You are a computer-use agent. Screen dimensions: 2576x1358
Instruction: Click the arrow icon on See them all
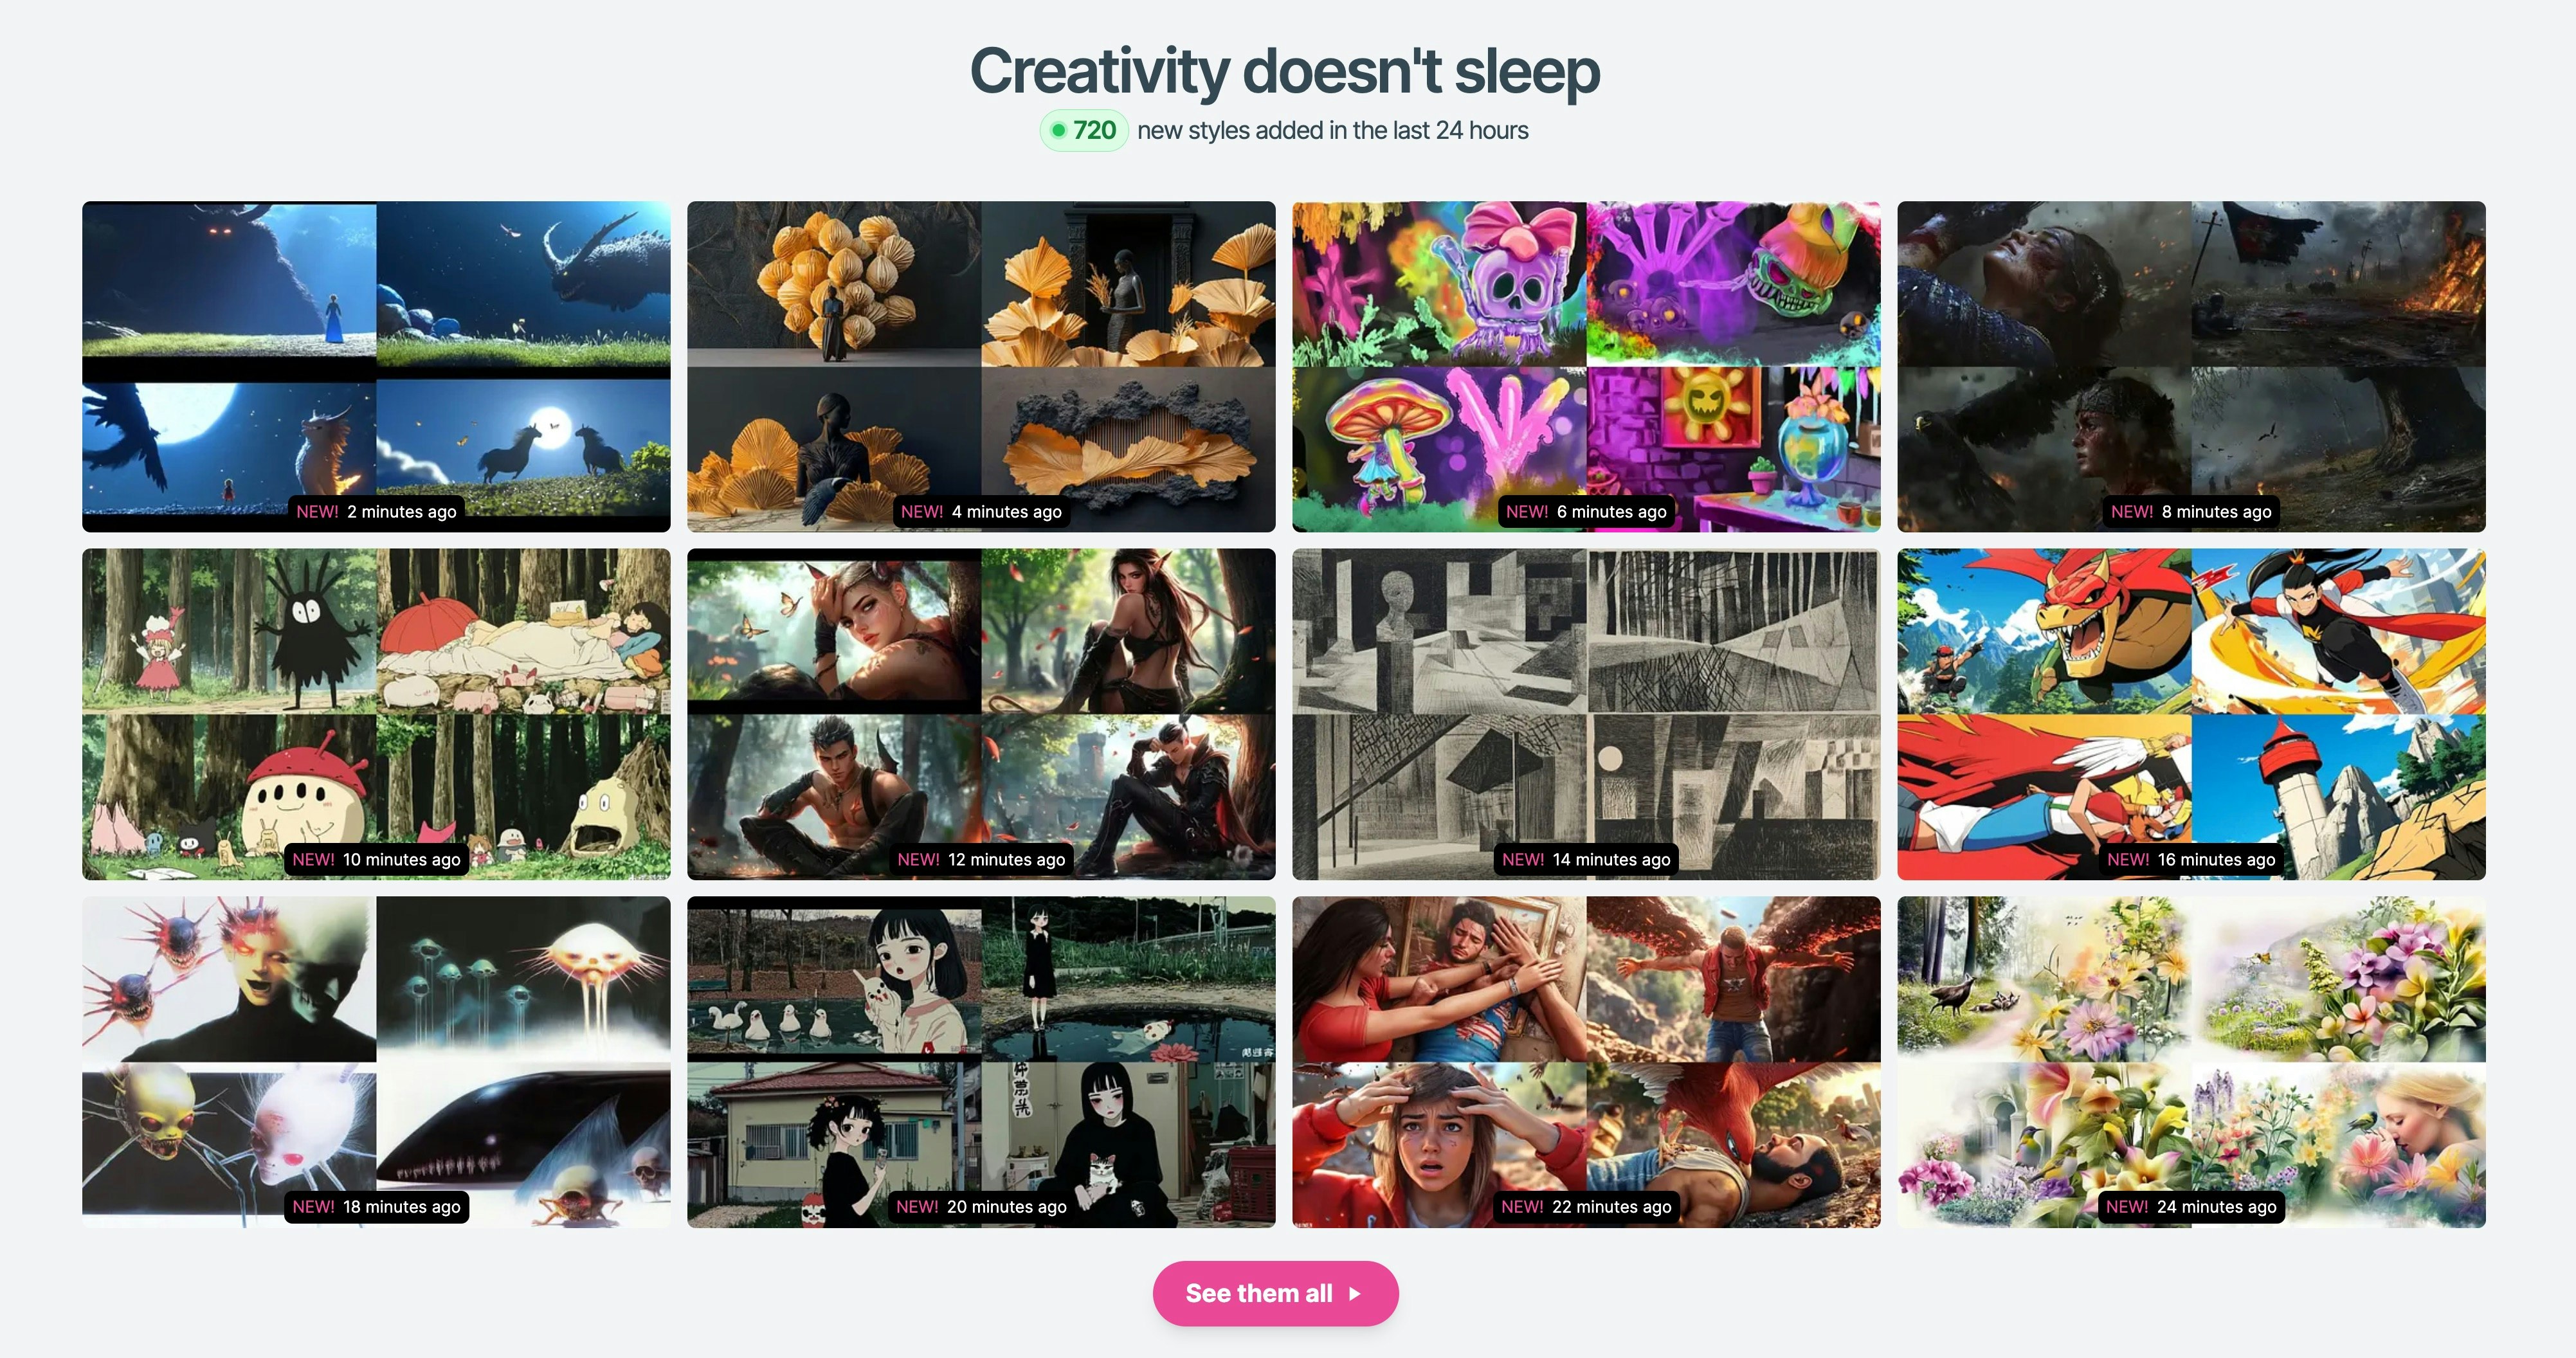(x=1355, y=1293)
